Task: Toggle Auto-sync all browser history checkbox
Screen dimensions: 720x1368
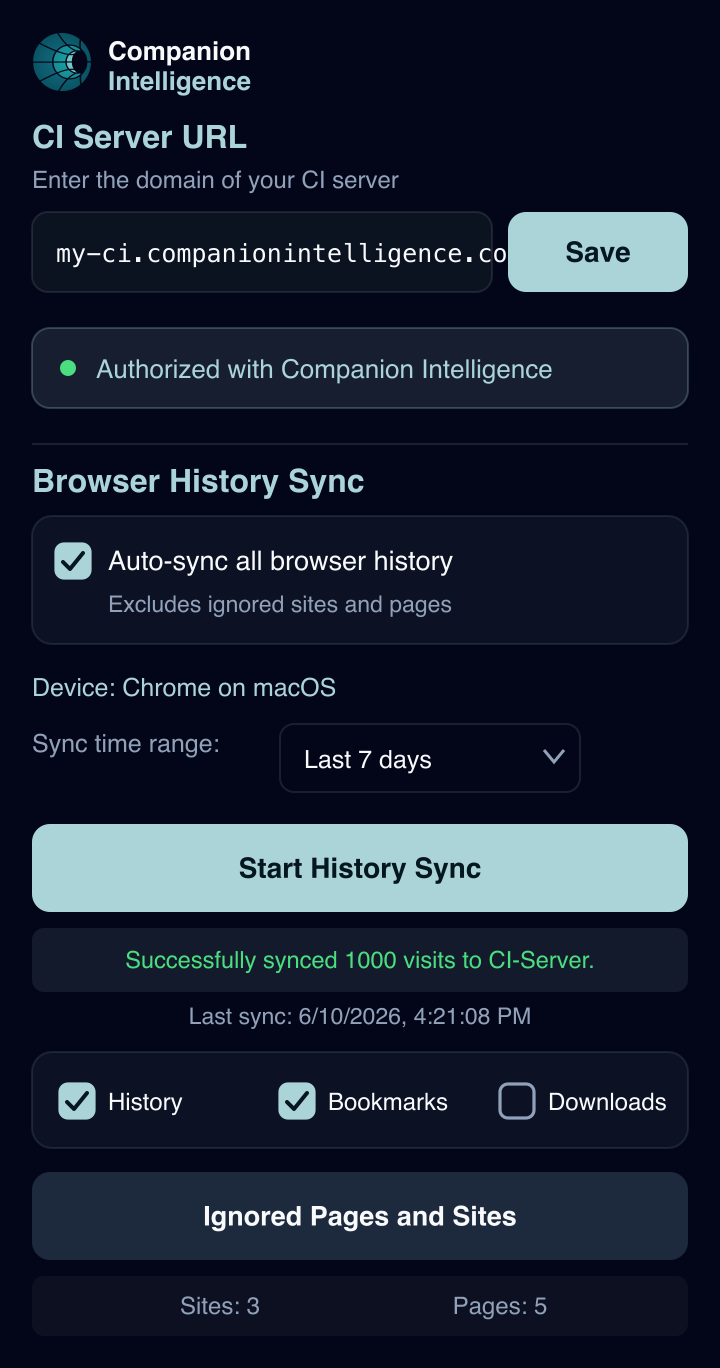Action: click(x=73, y=561)
